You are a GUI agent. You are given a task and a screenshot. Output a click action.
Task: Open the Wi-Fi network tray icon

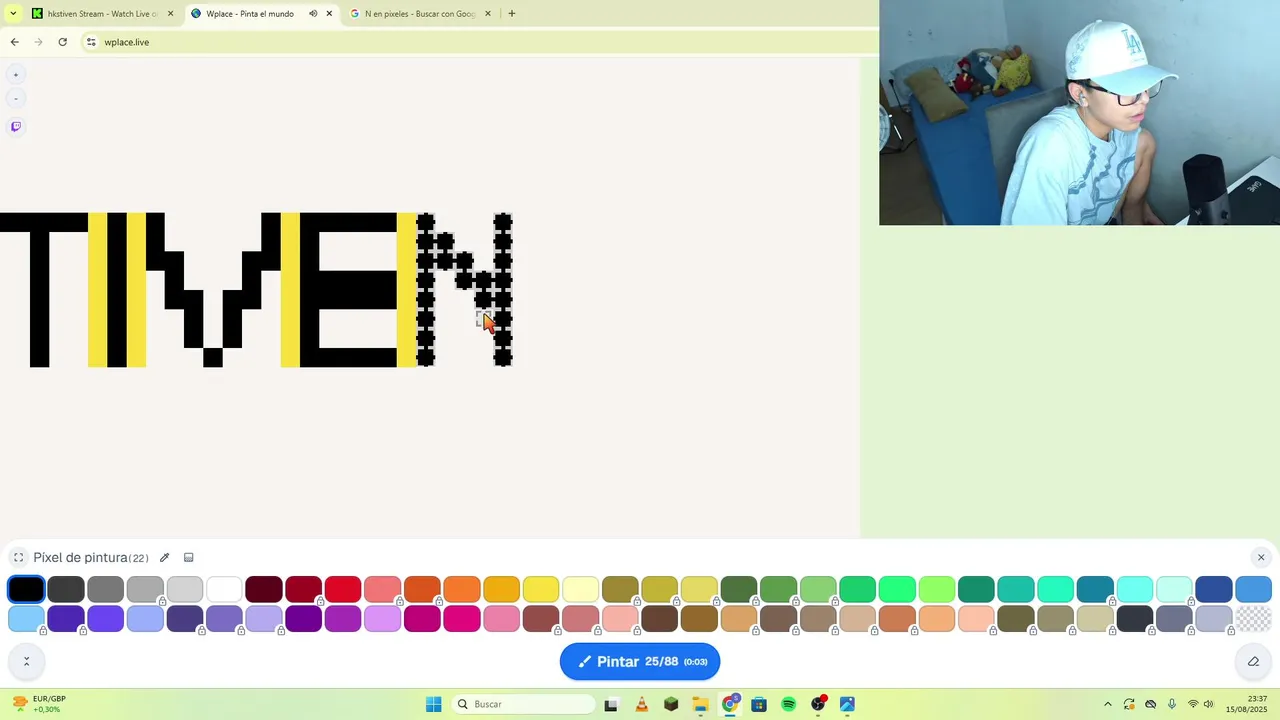tap(1193, 704)
